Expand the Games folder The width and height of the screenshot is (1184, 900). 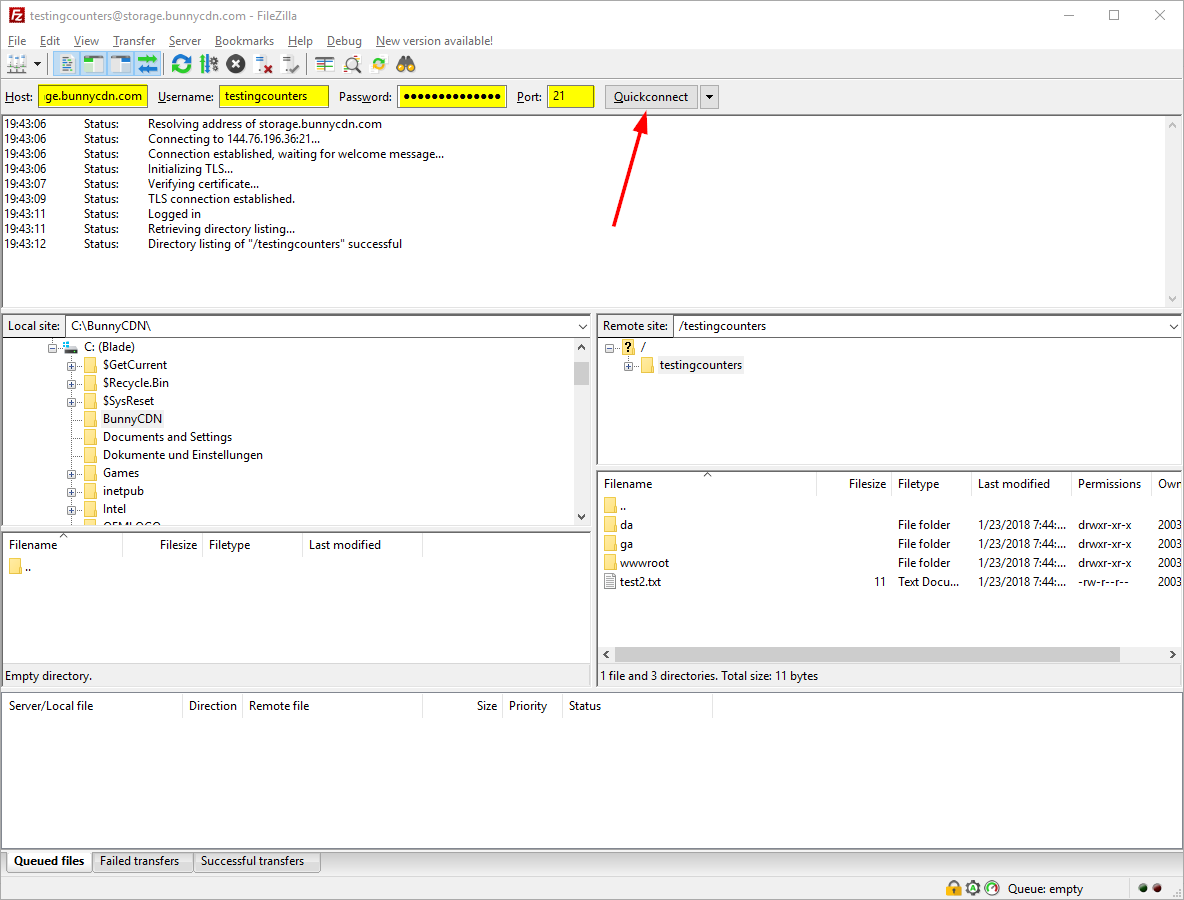71,474
